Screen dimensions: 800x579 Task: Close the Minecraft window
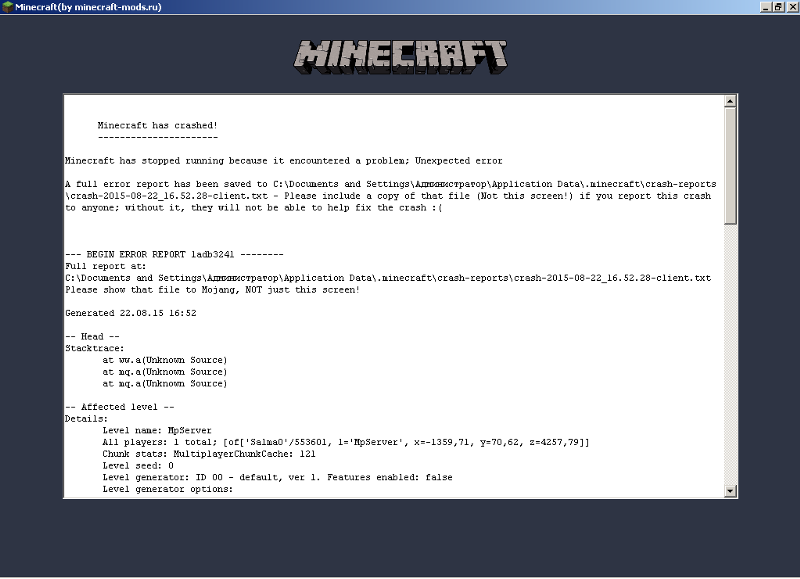(x=792, y=7)
